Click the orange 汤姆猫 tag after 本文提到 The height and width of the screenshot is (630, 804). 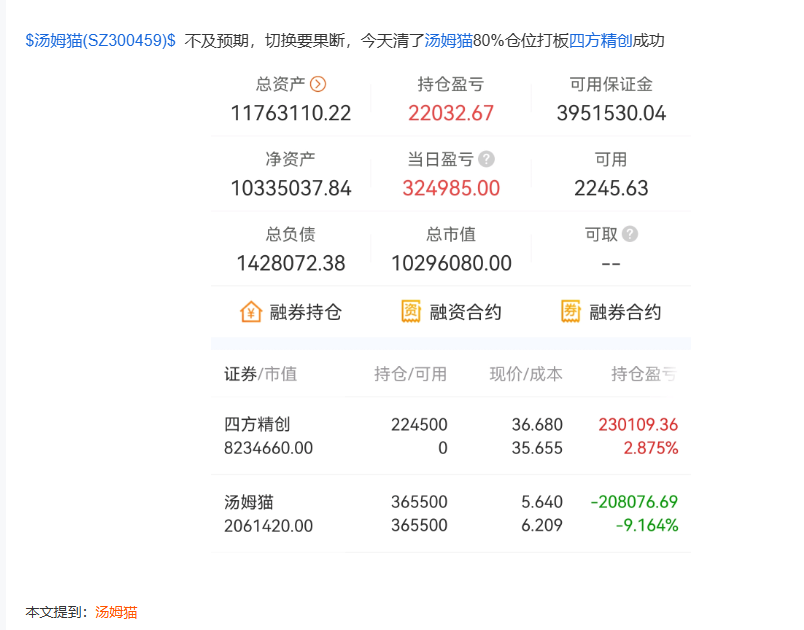[x=116, y=612]
